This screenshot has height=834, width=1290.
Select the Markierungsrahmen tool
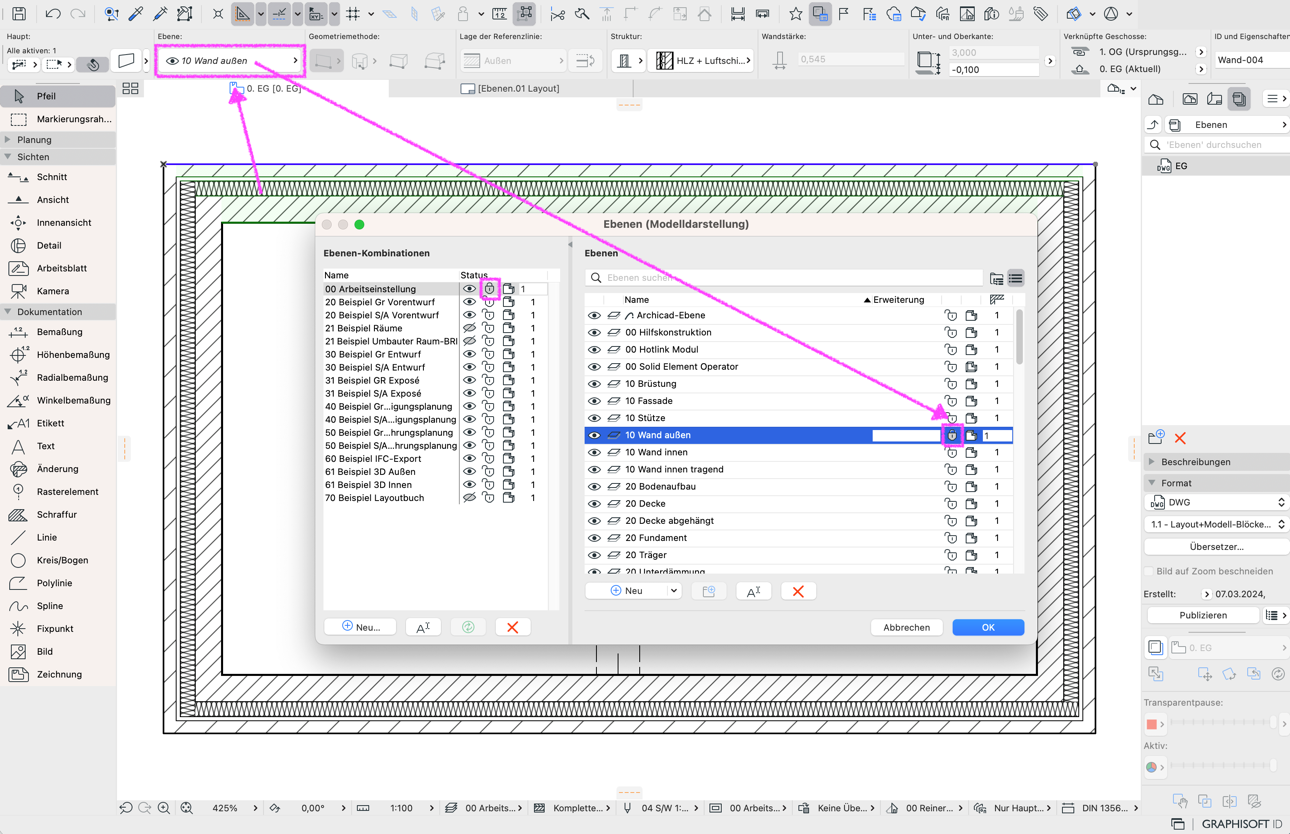[x=58, y=119]
